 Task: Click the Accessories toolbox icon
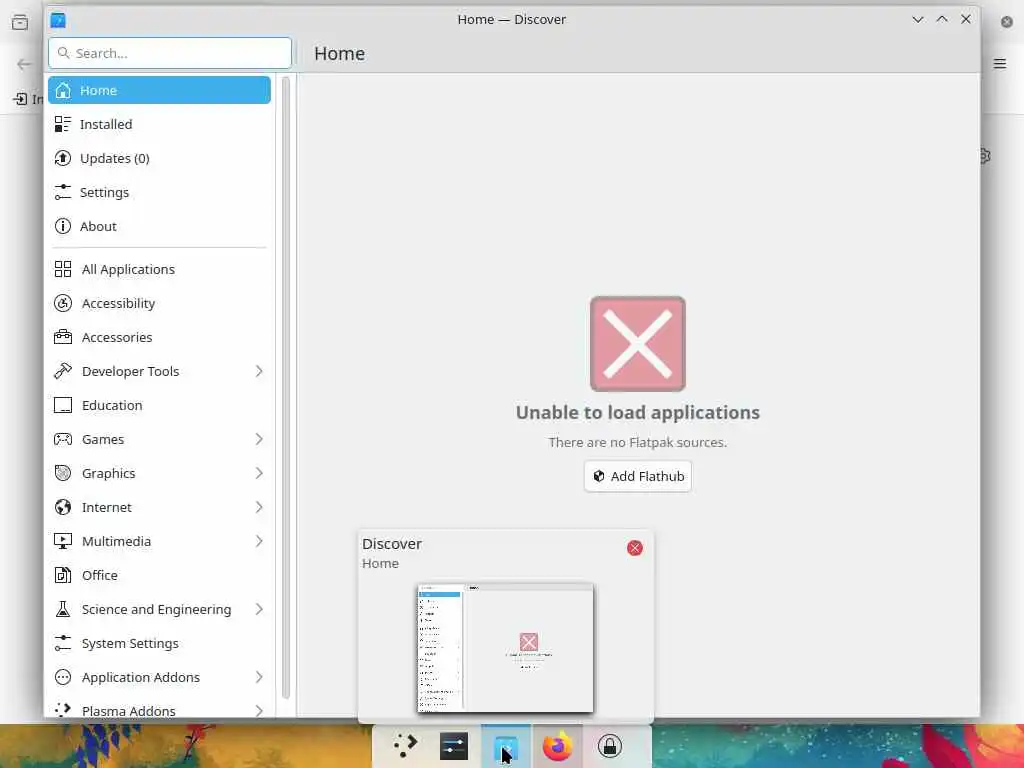[x=63, y=337]
